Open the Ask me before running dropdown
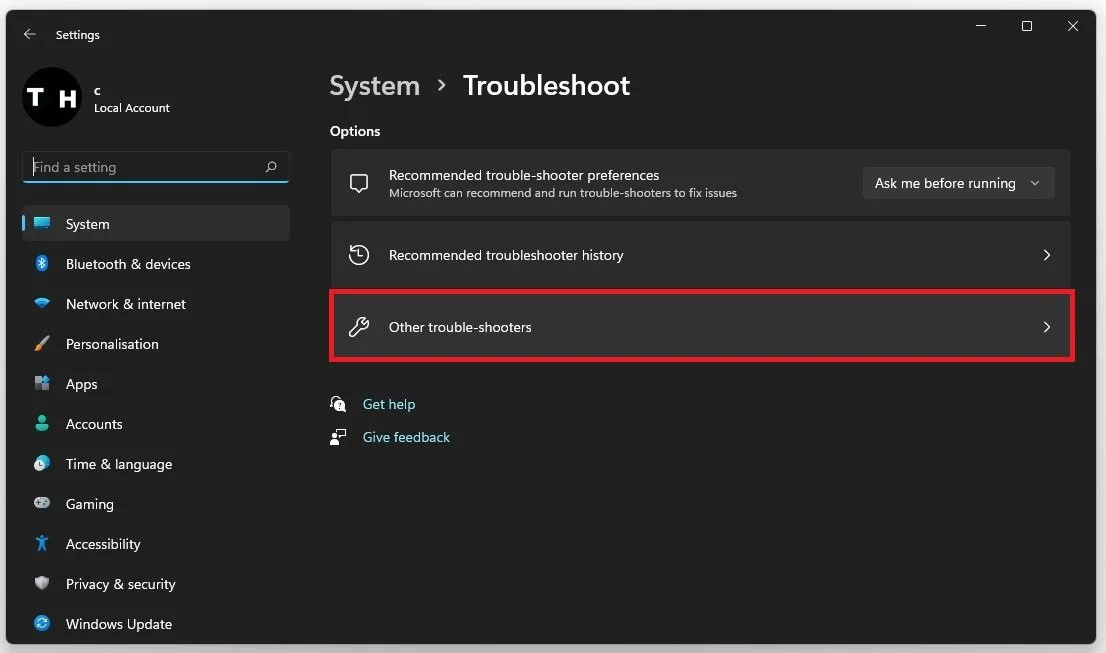The image size is (1106, 653). coord(959,183)
